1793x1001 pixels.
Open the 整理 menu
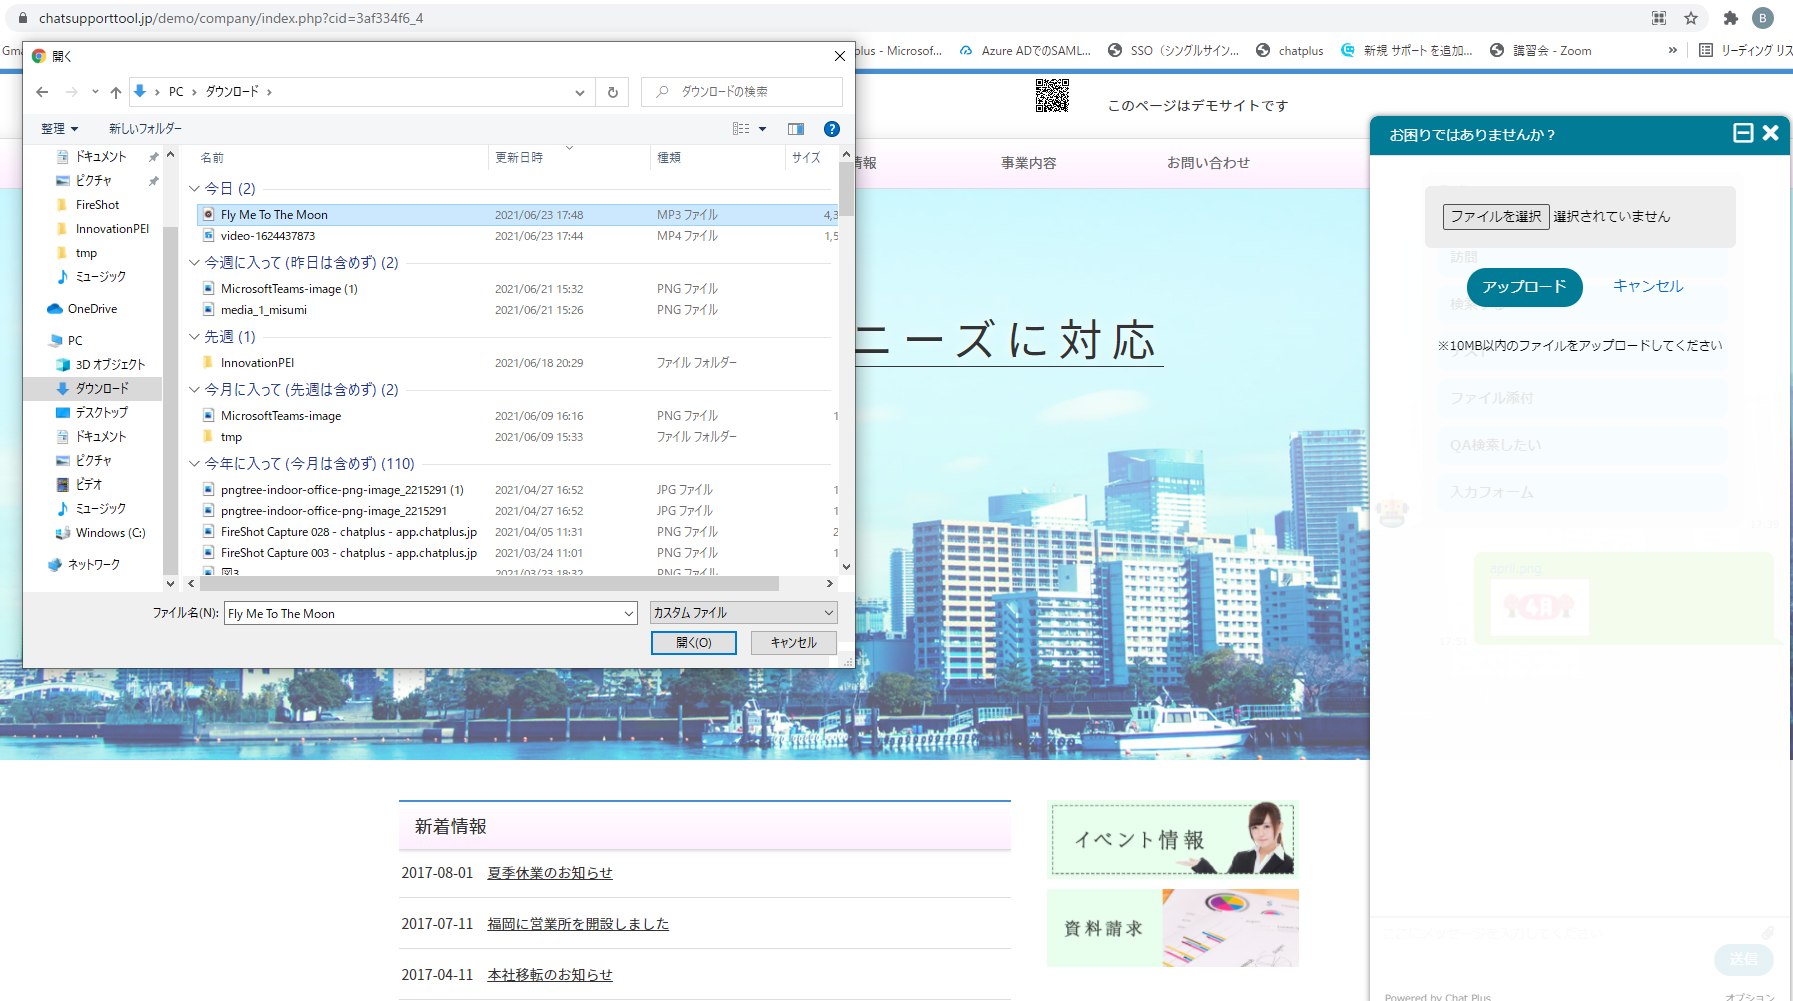pyautogui.click(x=59, y=129)
